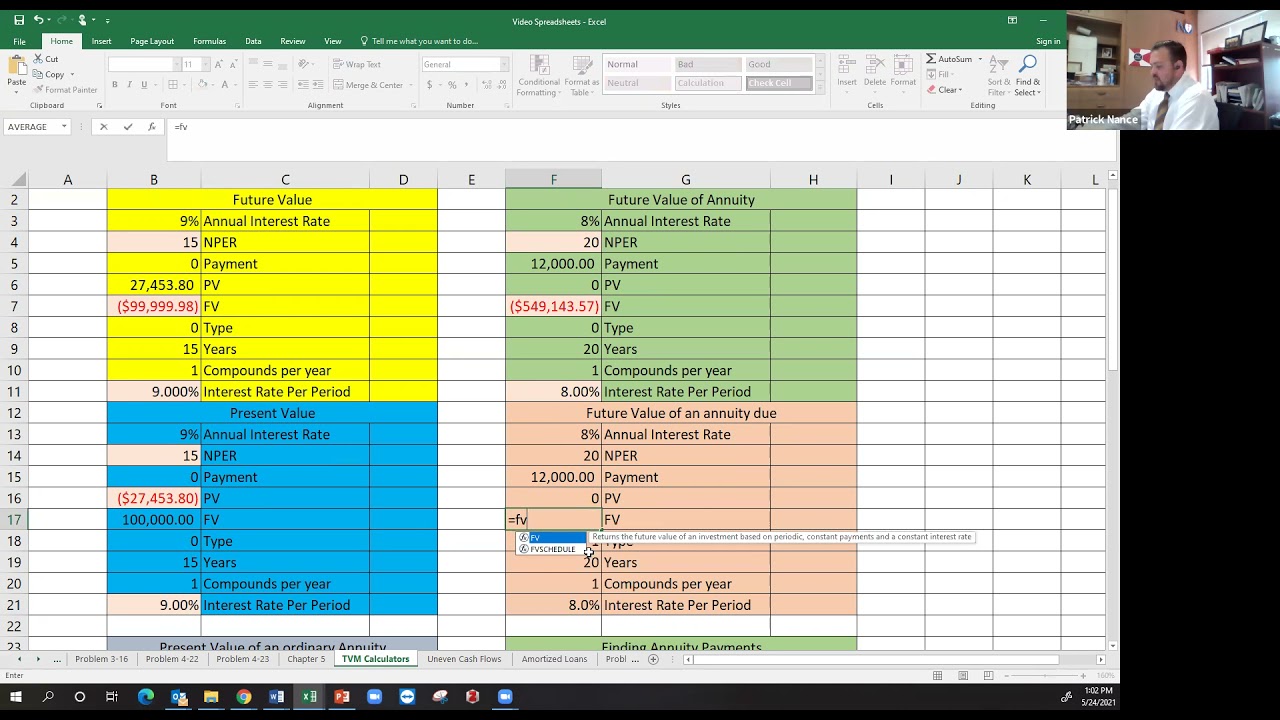The image size is (1280, 720).
Task: Click the Cut scissors button
Action: tap(46, 59)
